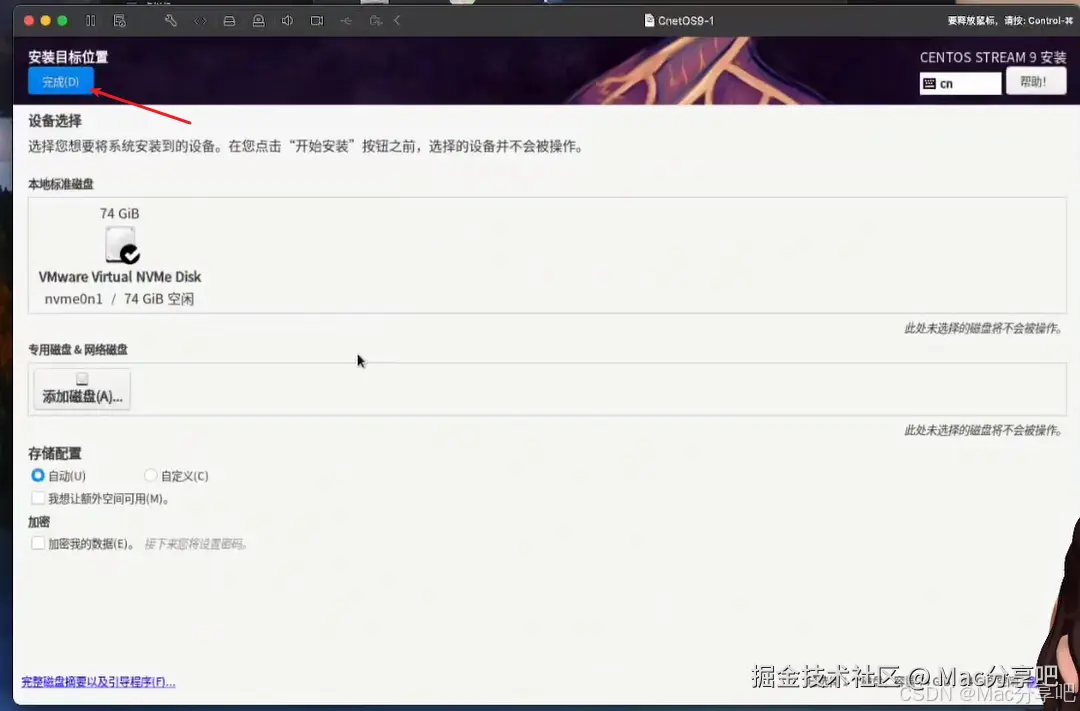Click the sound output icon
The width and height of the screenshot is (1080, 711).
(288, 20)
